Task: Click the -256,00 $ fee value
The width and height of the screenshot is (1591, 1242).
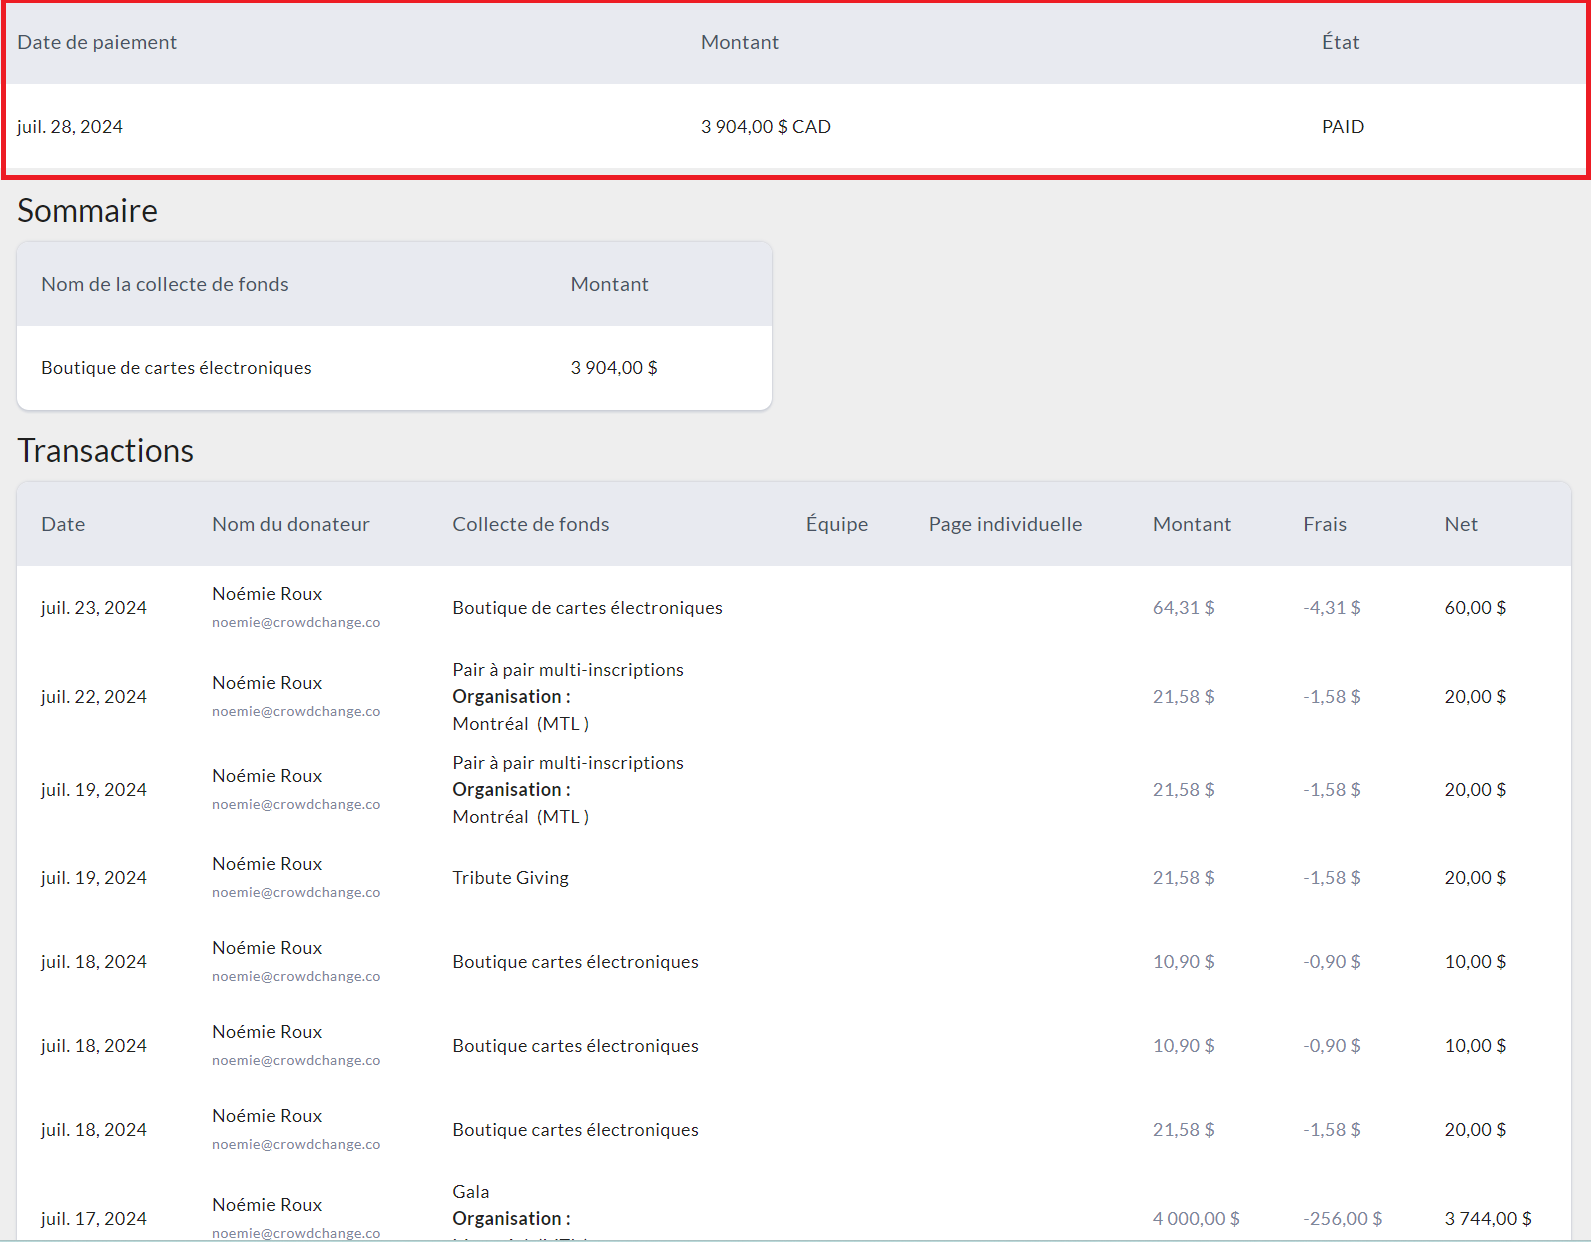Action: point(1342,1219)
